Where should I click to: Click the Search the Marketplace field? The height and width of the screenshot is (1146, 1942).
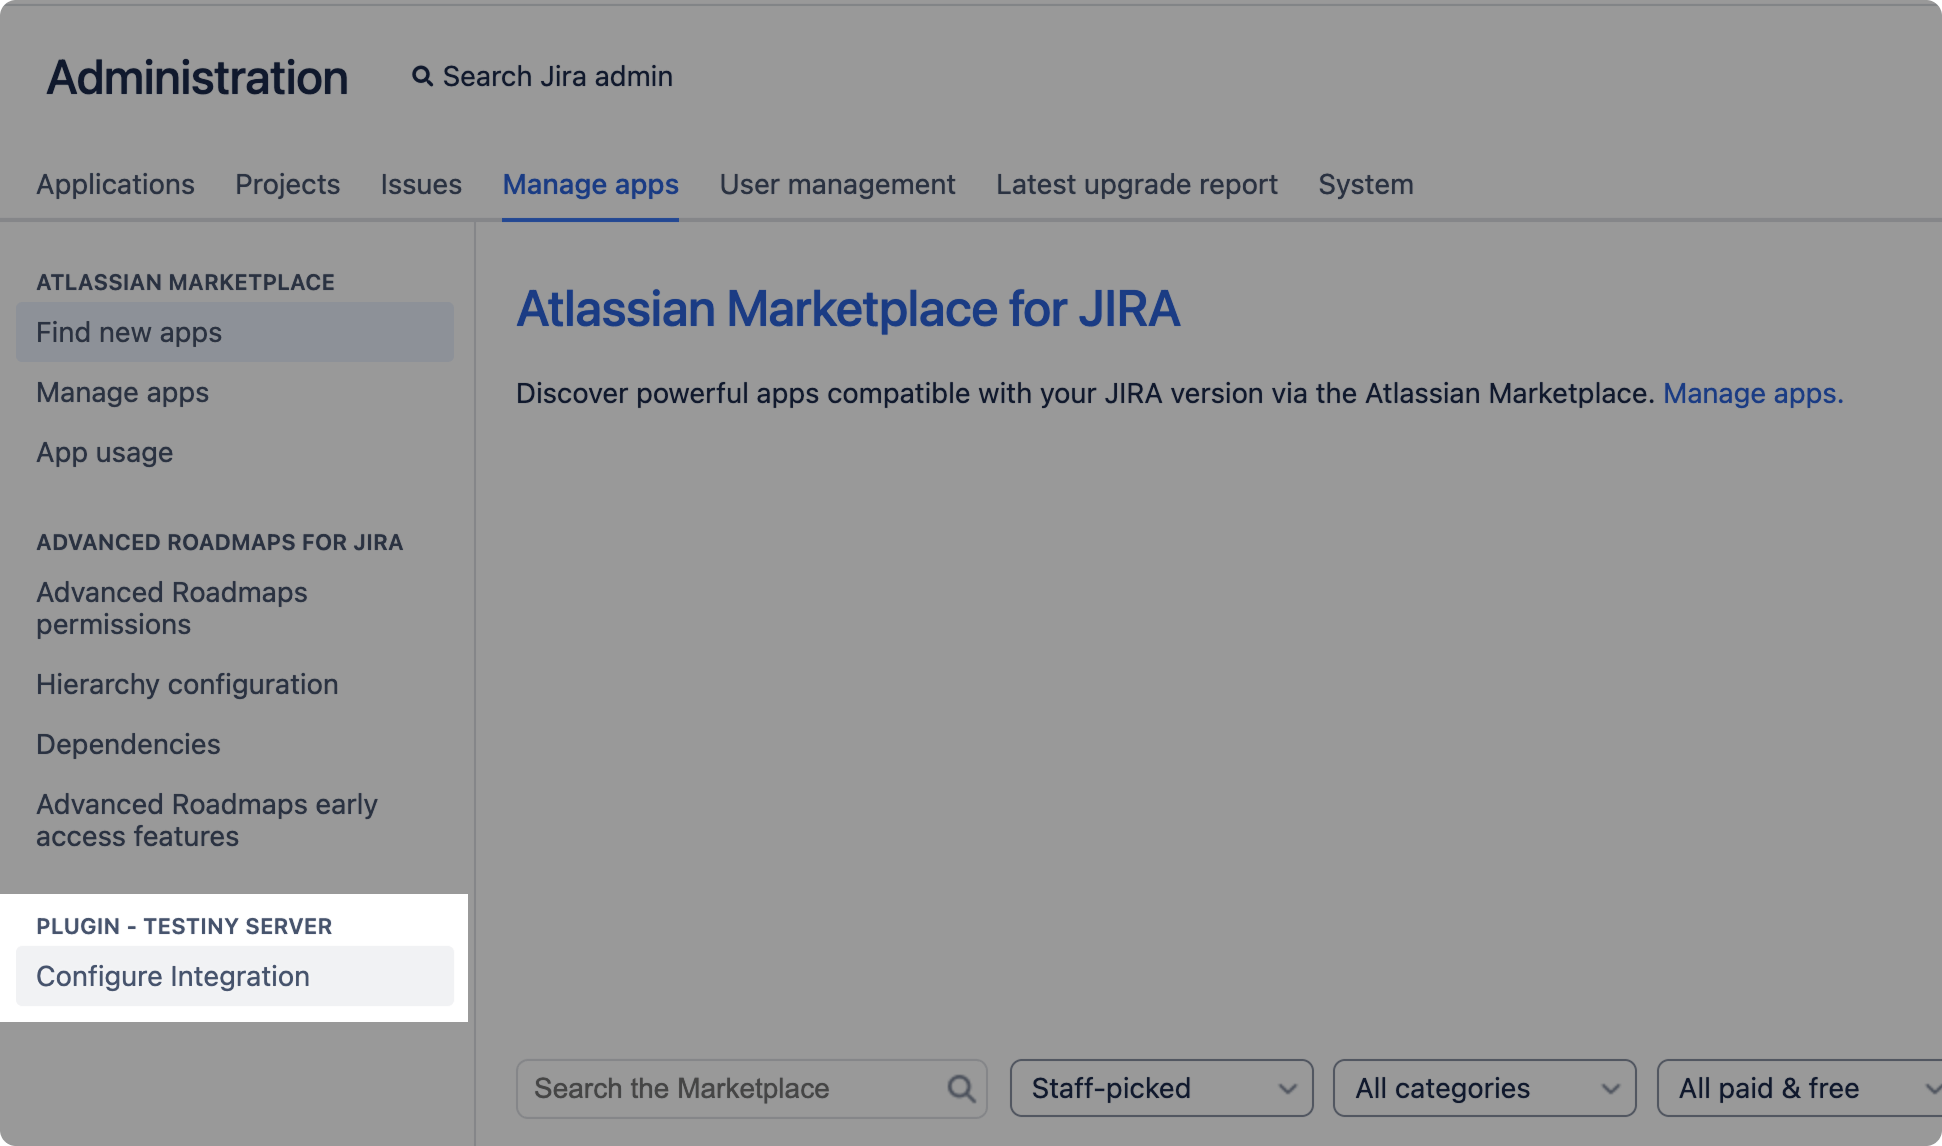click(x=730, y=1088)
